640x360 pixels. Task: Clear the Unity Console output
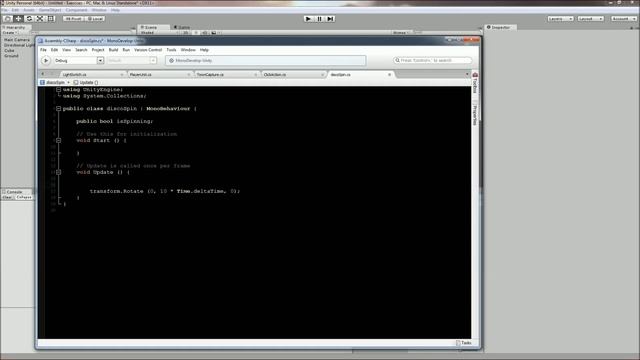7,198
